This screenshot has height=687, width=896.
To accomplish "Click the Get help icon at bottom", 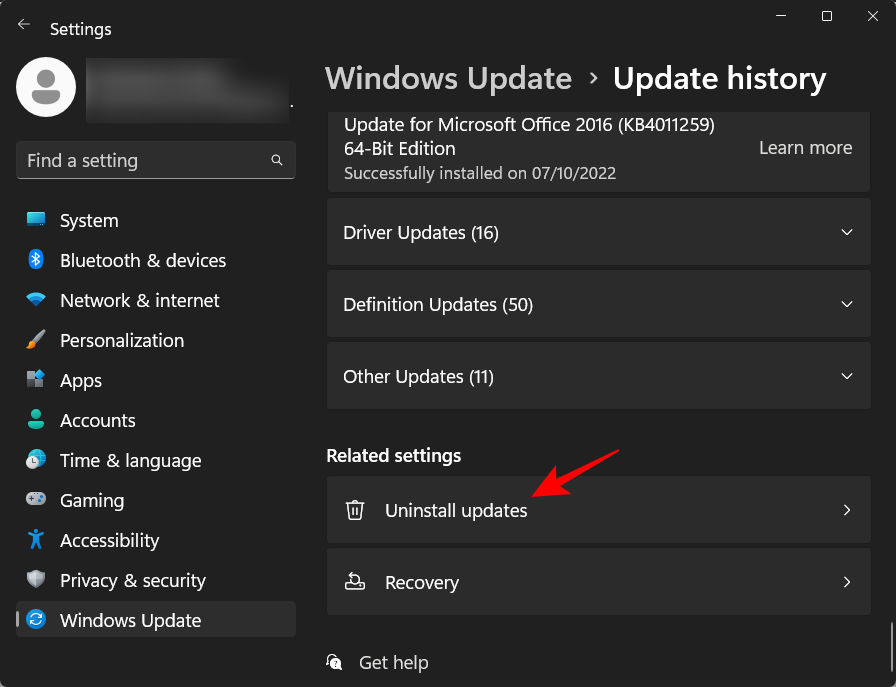I will pos(334,662).
